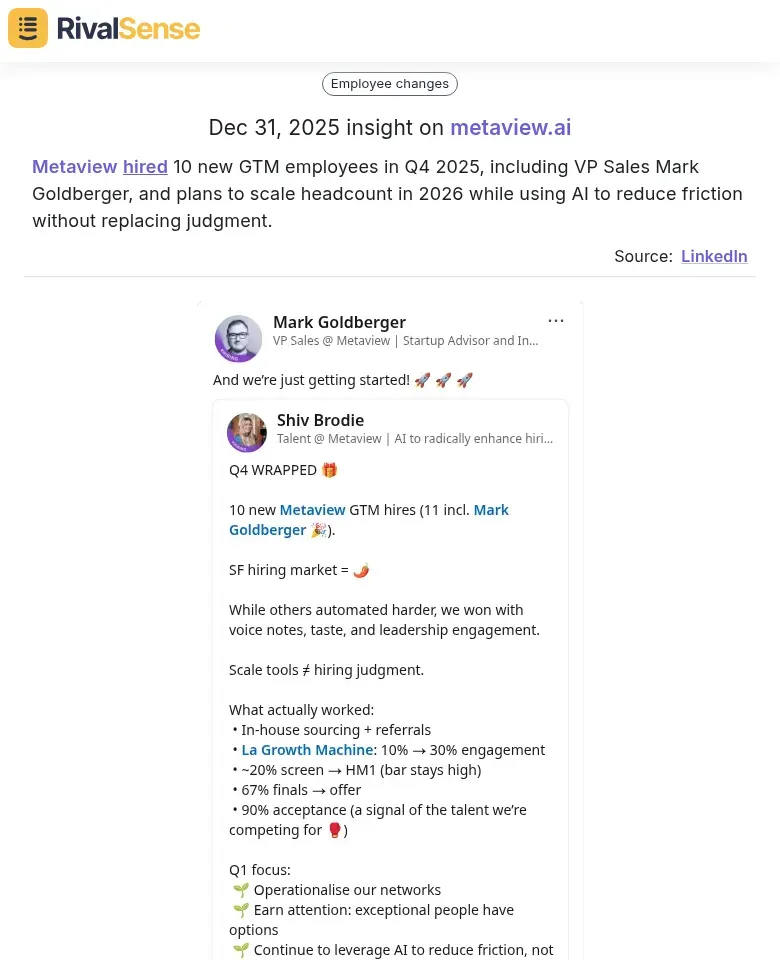This screenshot has width=780, height=960.
Task: Click Shiv Brodie's Talent @ Metaview headline
Action: coord(414,438)
